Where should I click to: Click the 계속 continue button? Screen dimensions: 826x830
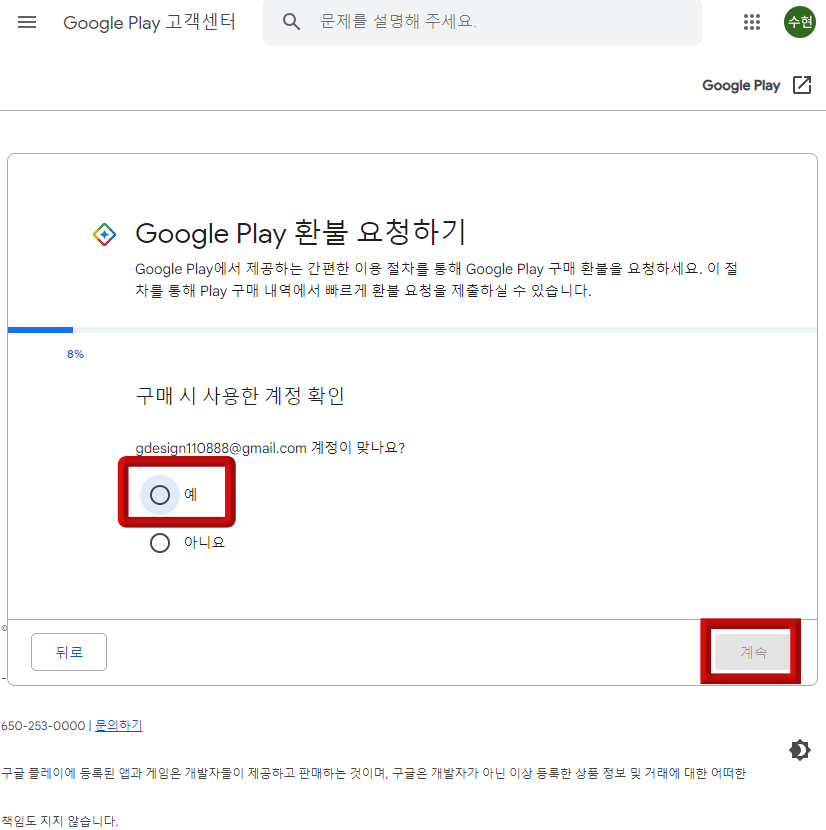pos(751,650)
